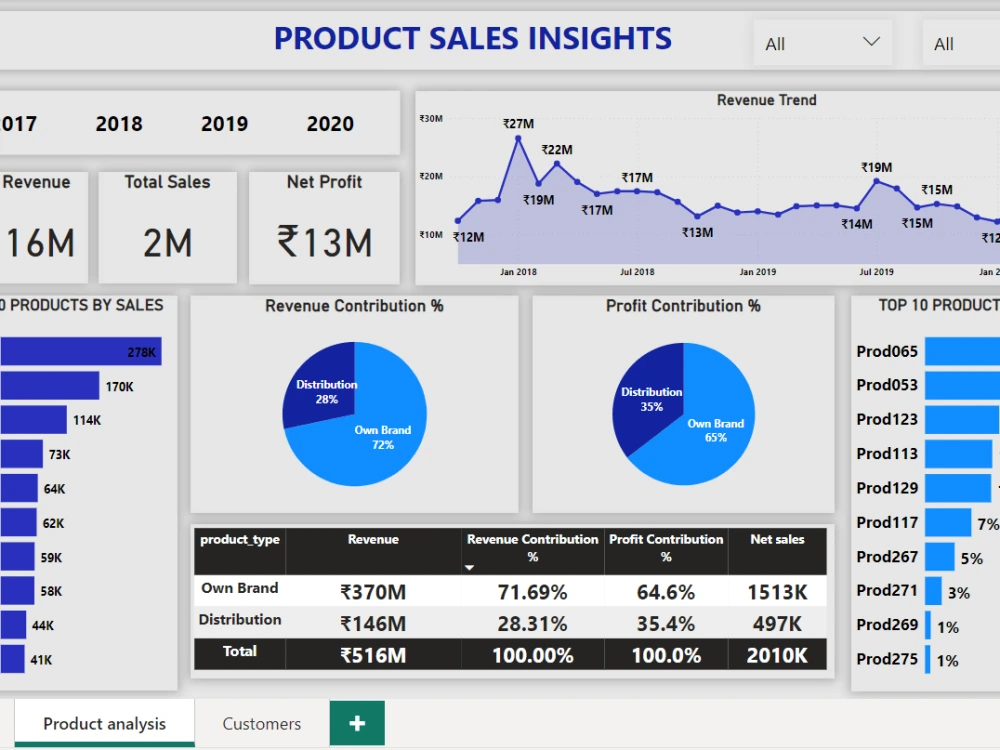
Task: Activate the 2017 year filter
Action: [x=20, y=123]
